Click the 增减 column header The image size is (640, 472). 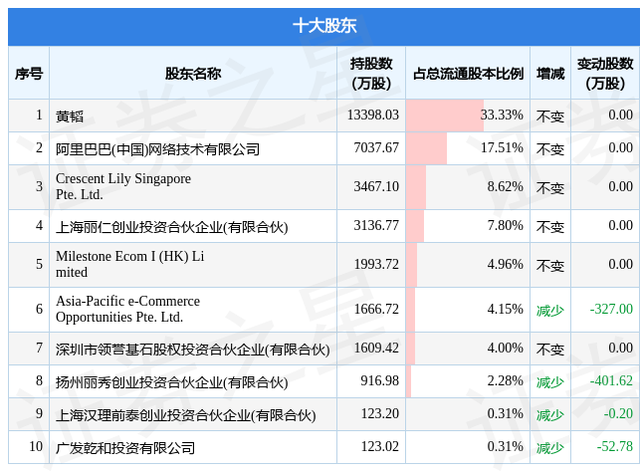[550, 73]
